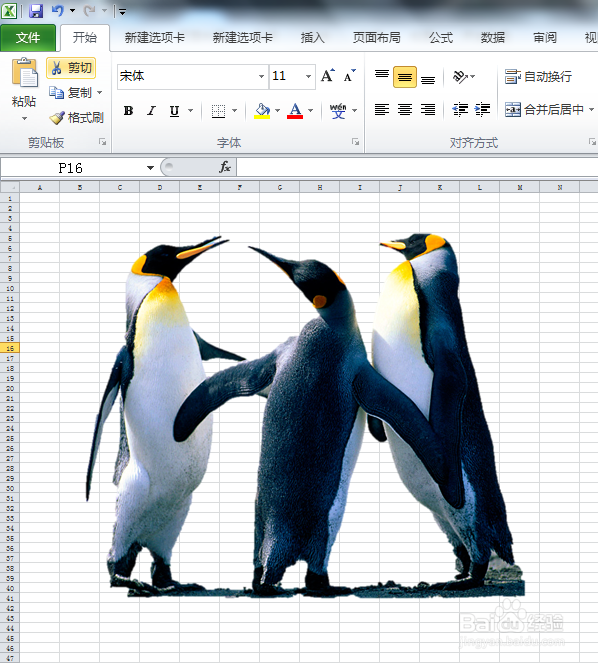598x663 pixels.
Task: Click the cell borders icon
Action: click(218, 111)
